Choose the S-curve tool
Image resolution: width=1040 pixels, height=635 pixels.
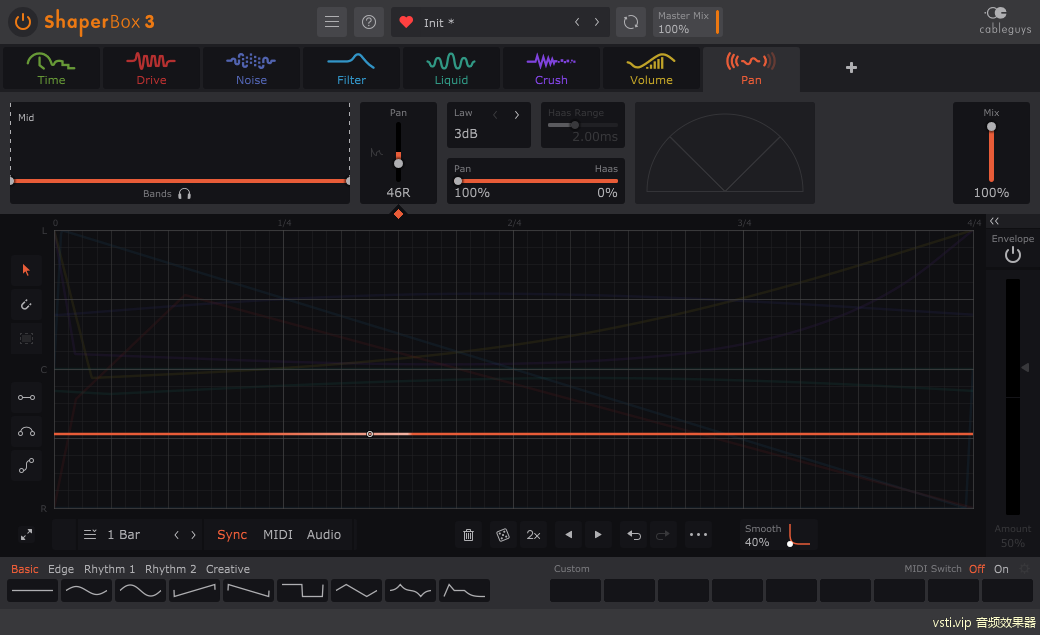click(x=27, y=466)
